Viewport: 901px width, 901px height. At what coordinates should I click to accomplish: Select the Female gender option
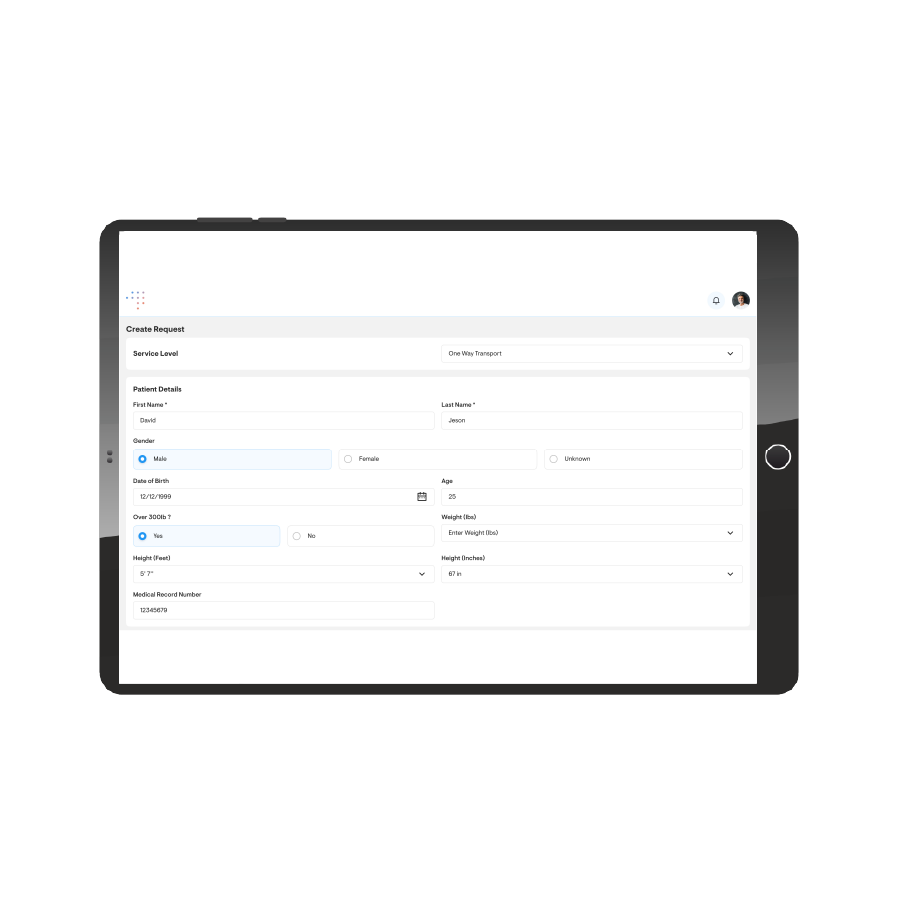pyautogui.click(x=348, y=459)
